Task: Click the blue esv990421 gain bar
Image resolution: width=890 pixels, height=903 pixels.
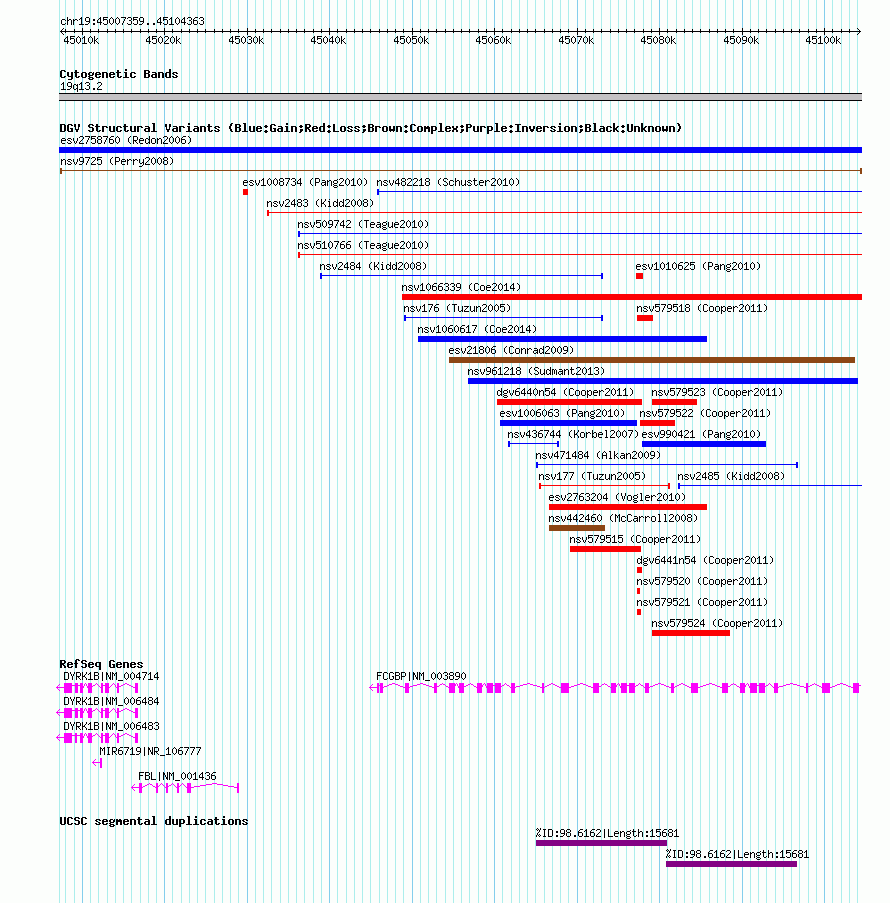Action: 704,444
